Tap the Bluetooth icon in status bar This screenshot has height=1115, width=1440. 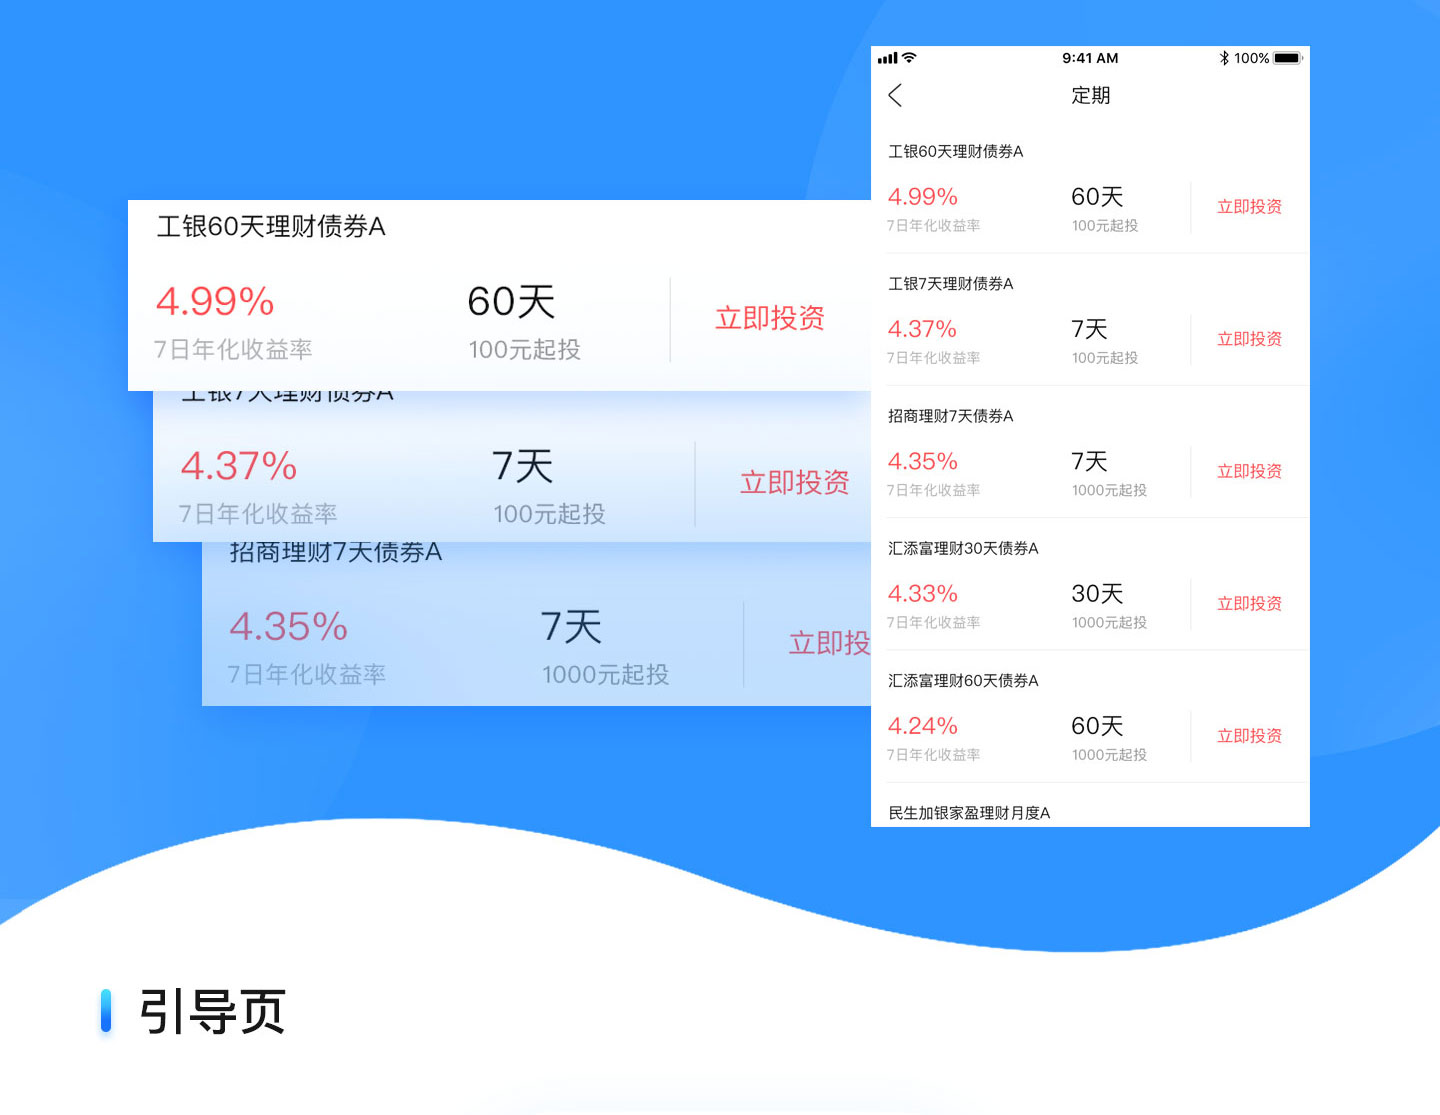click(x=1224, y=58)
